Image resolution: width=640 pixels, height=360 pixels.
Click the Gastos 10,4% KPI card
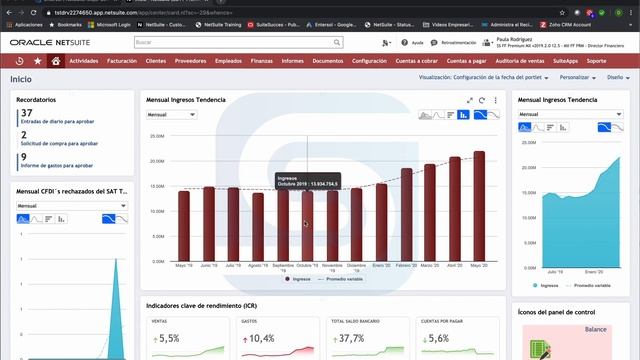pos(278,338)
